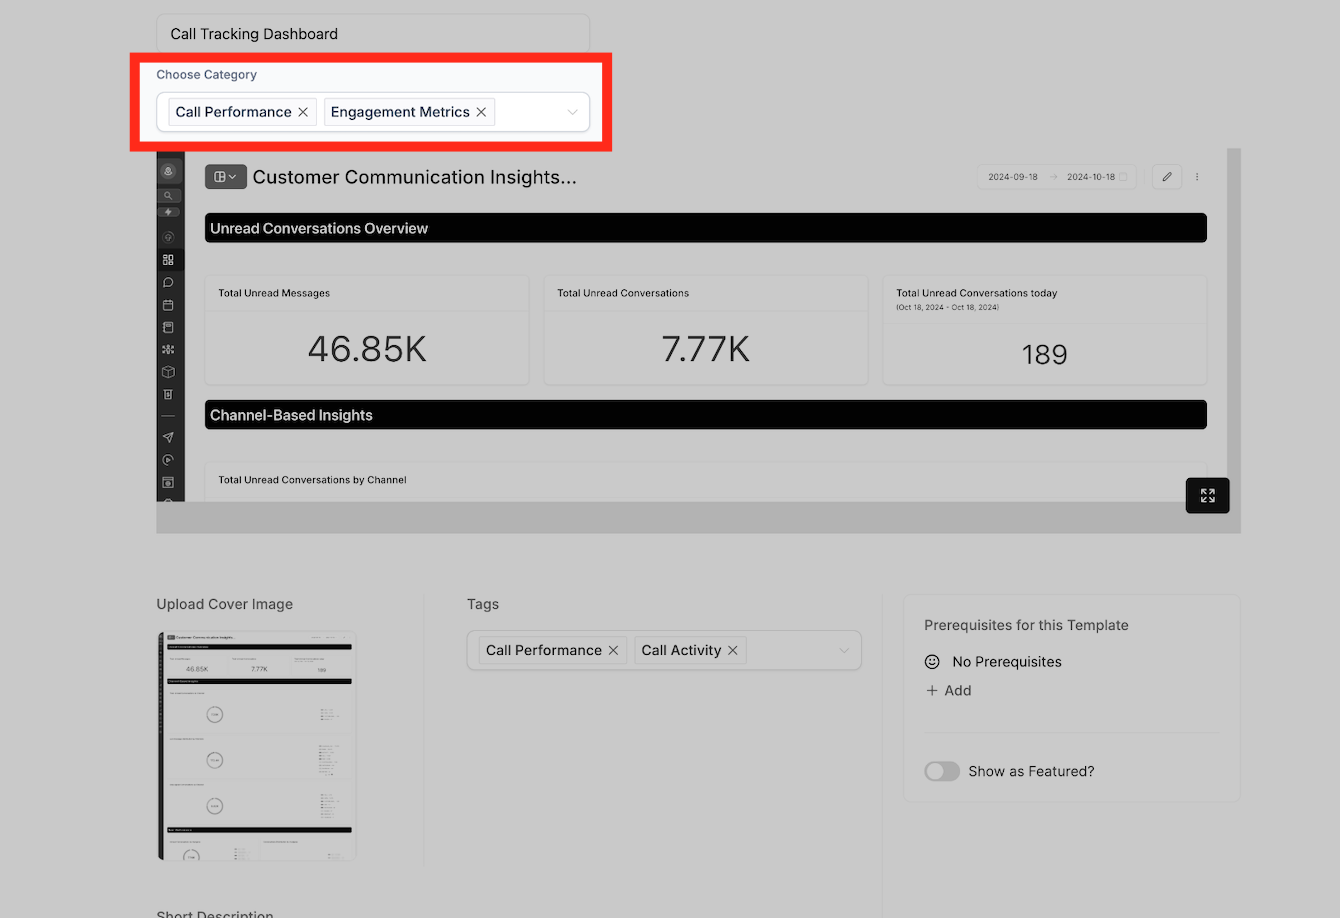Click the Customer Communication Insights title
The image size is (1340, 918).
pos(414,177)
